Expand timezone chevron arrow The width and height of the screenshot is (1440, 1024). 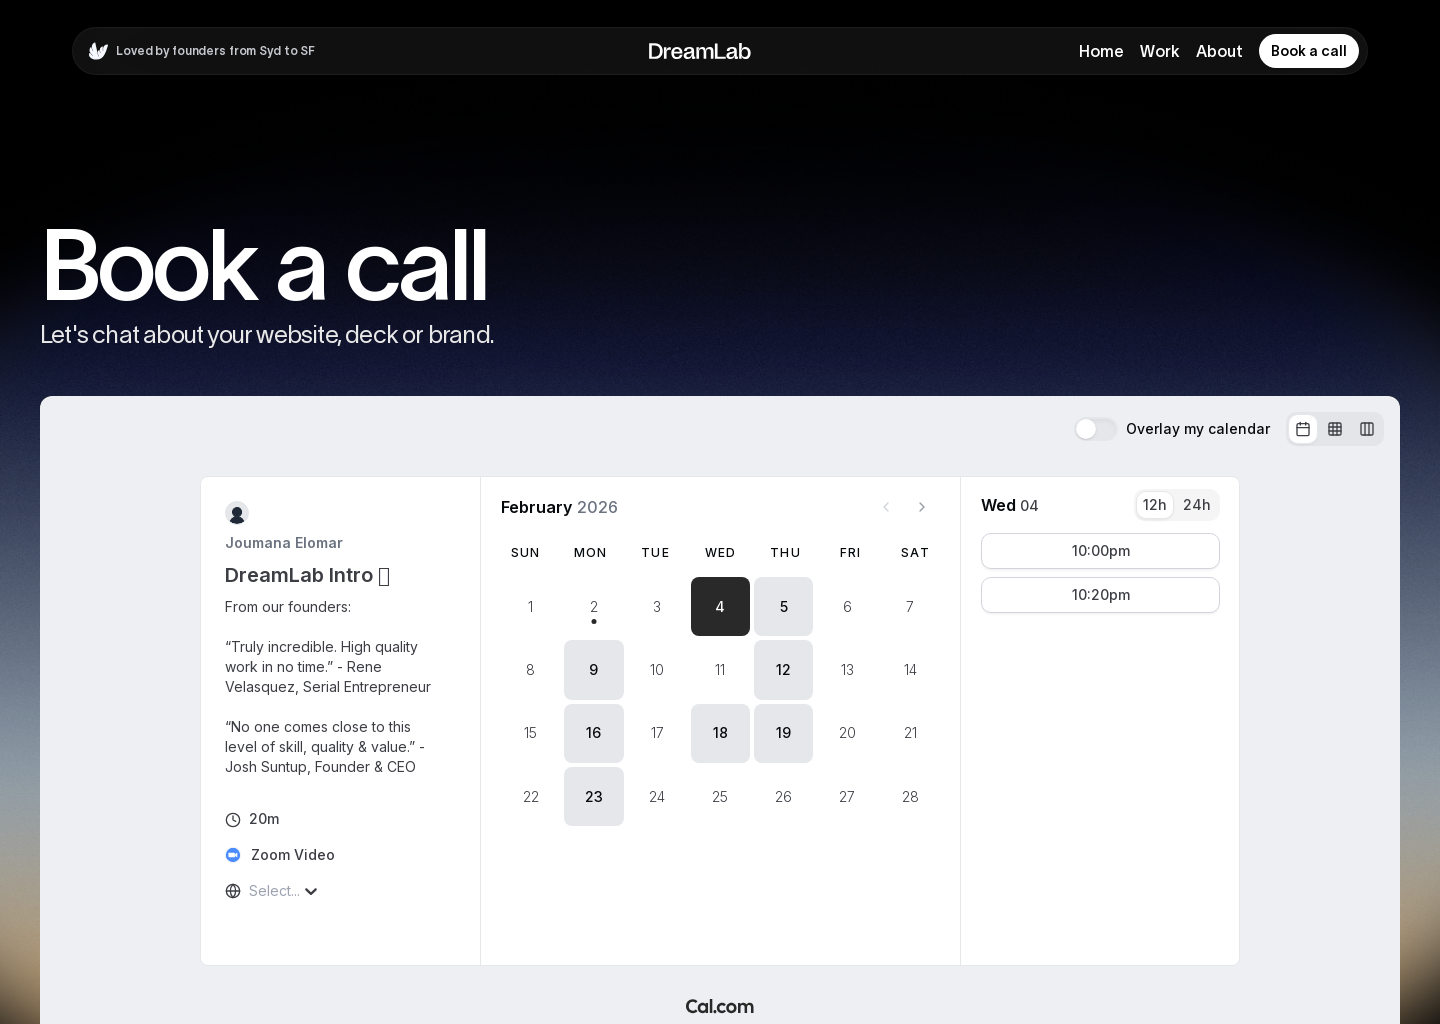click(311, 891)
